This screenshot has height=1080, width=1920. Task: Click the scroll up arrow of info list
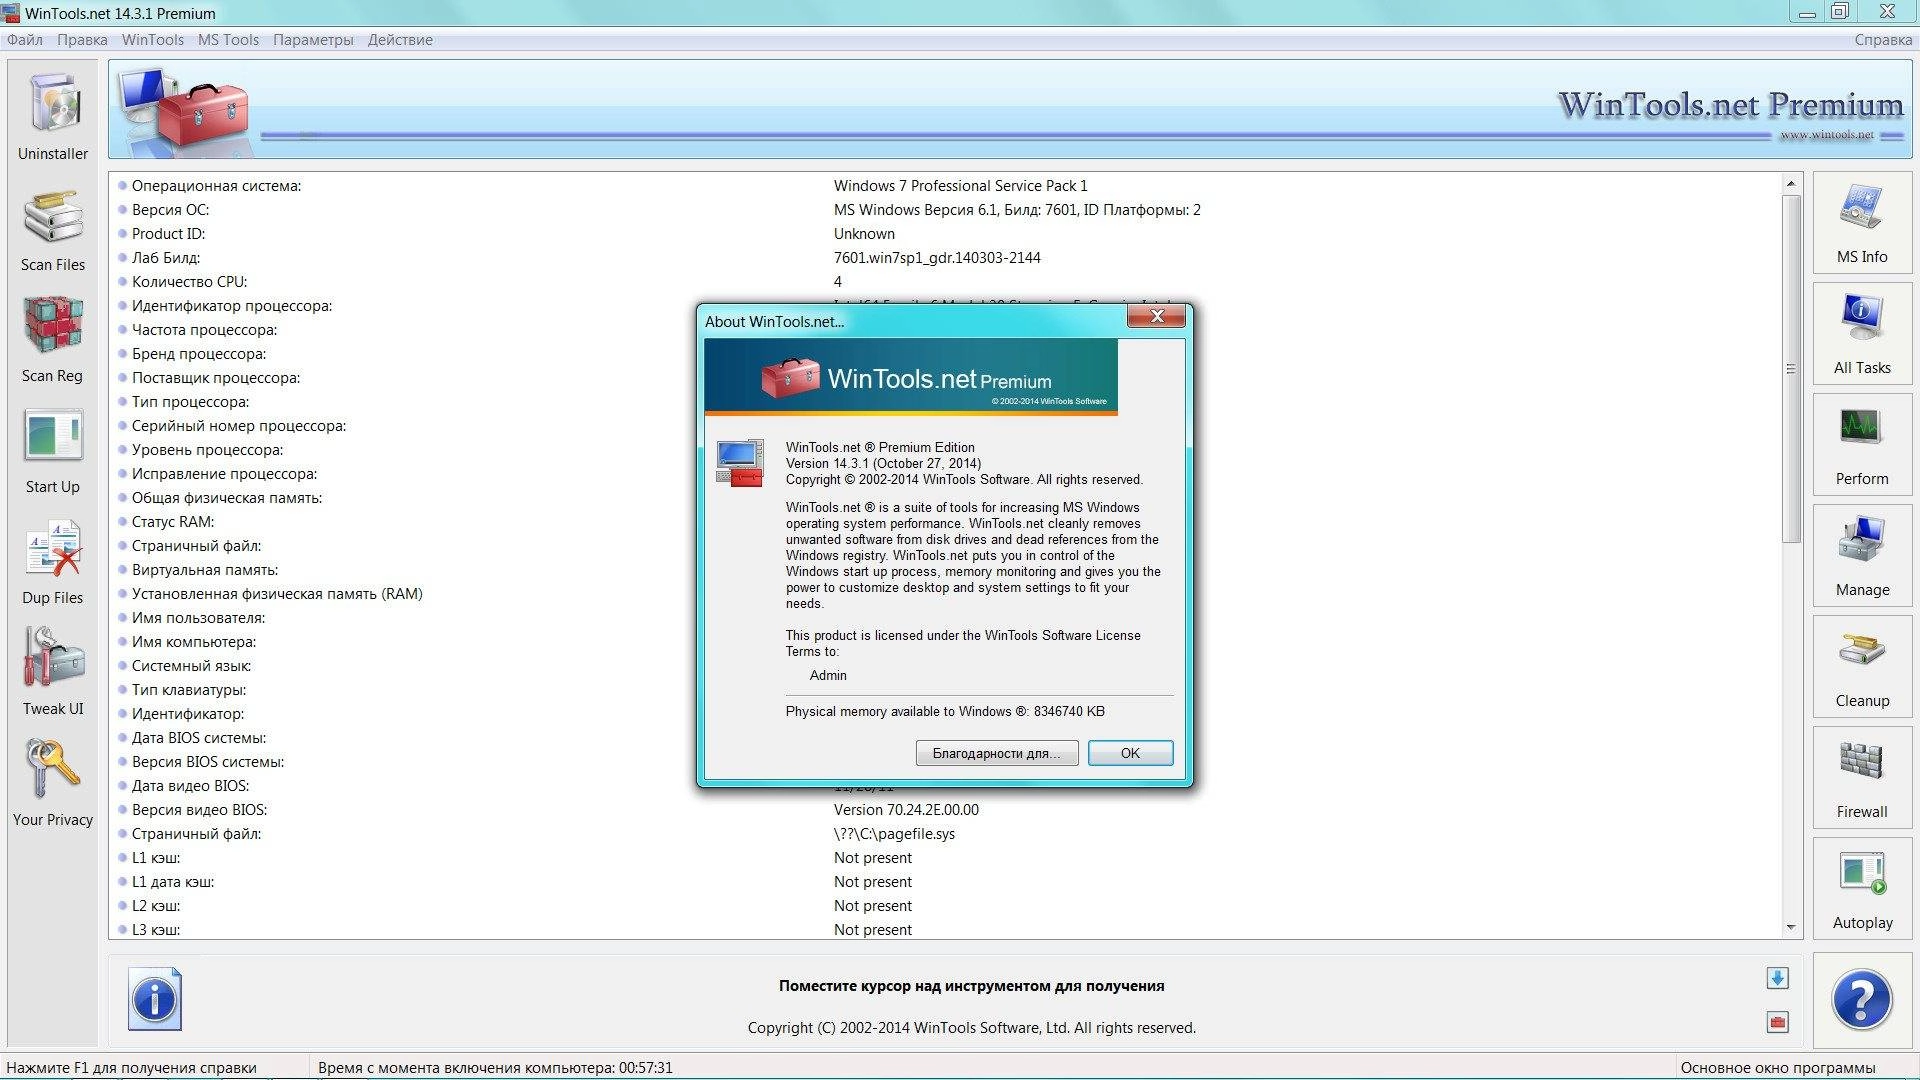[x=1791, y=184]
